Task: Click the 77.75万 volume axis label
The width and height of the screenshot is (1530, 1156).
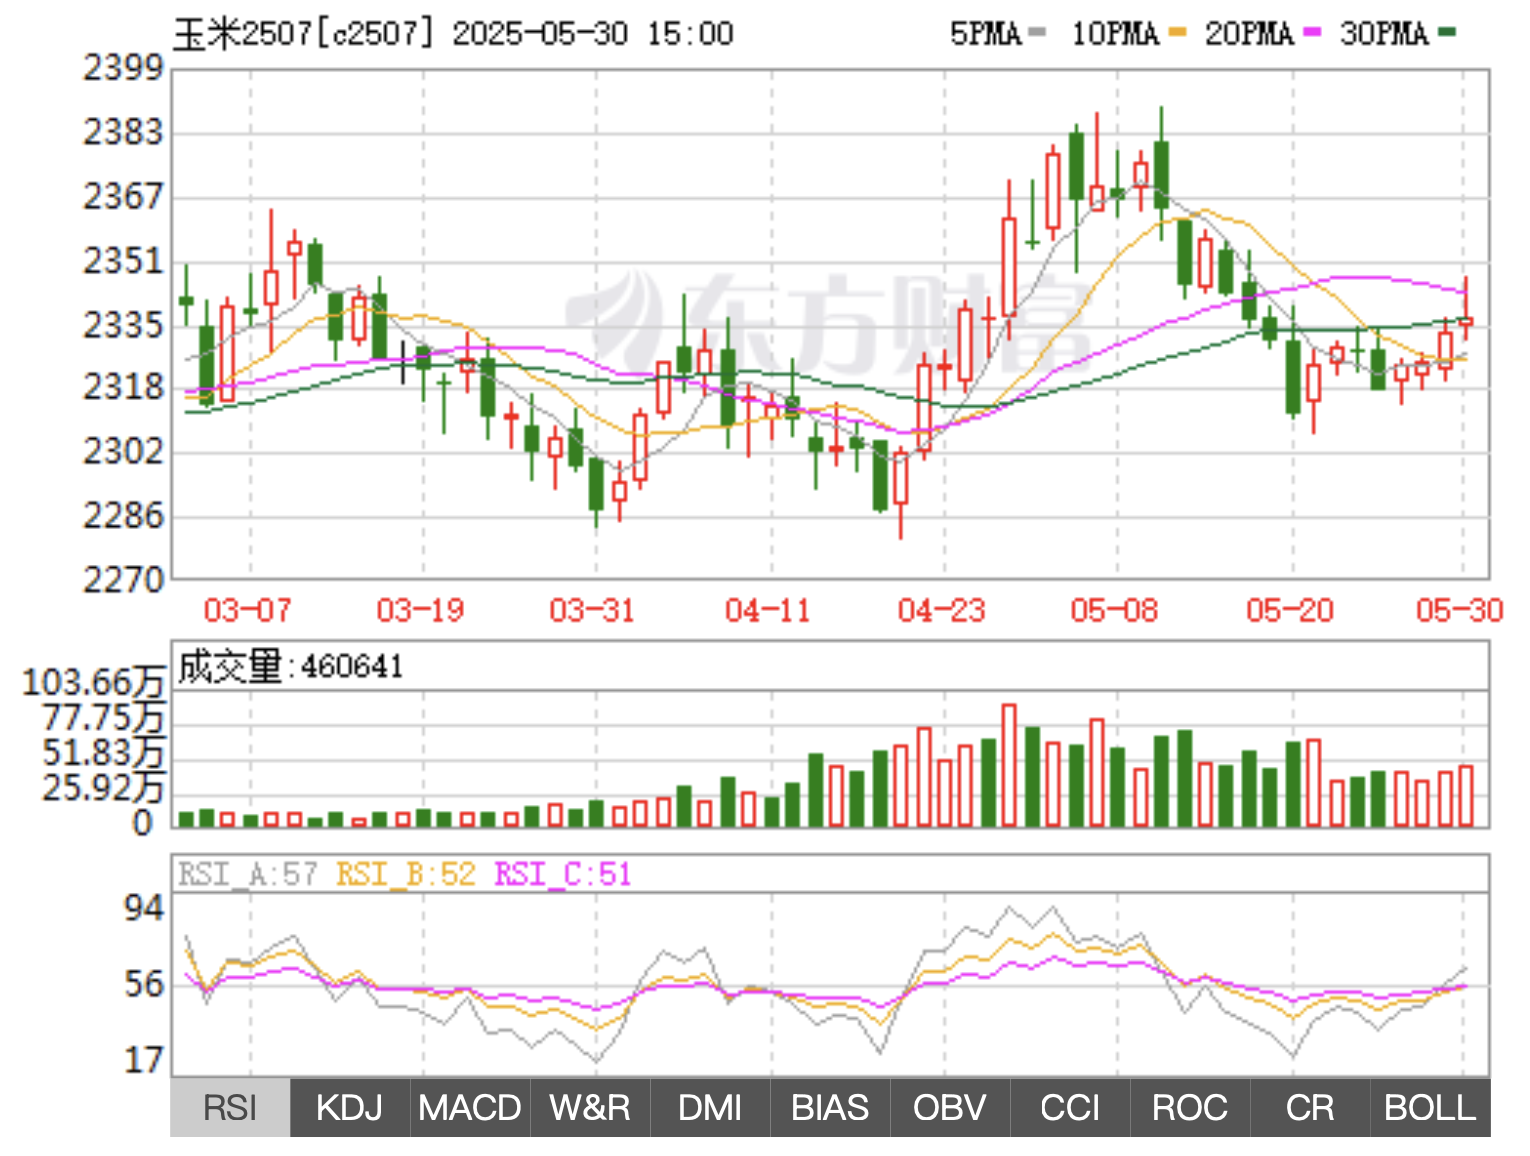Action: 103,718
